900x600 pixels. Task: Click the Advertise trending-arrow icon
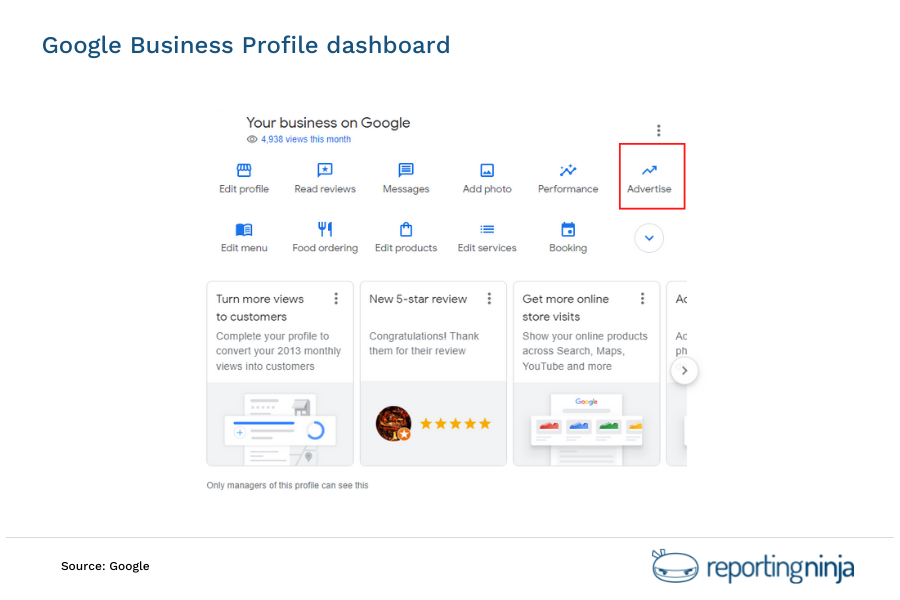[649, 170]
